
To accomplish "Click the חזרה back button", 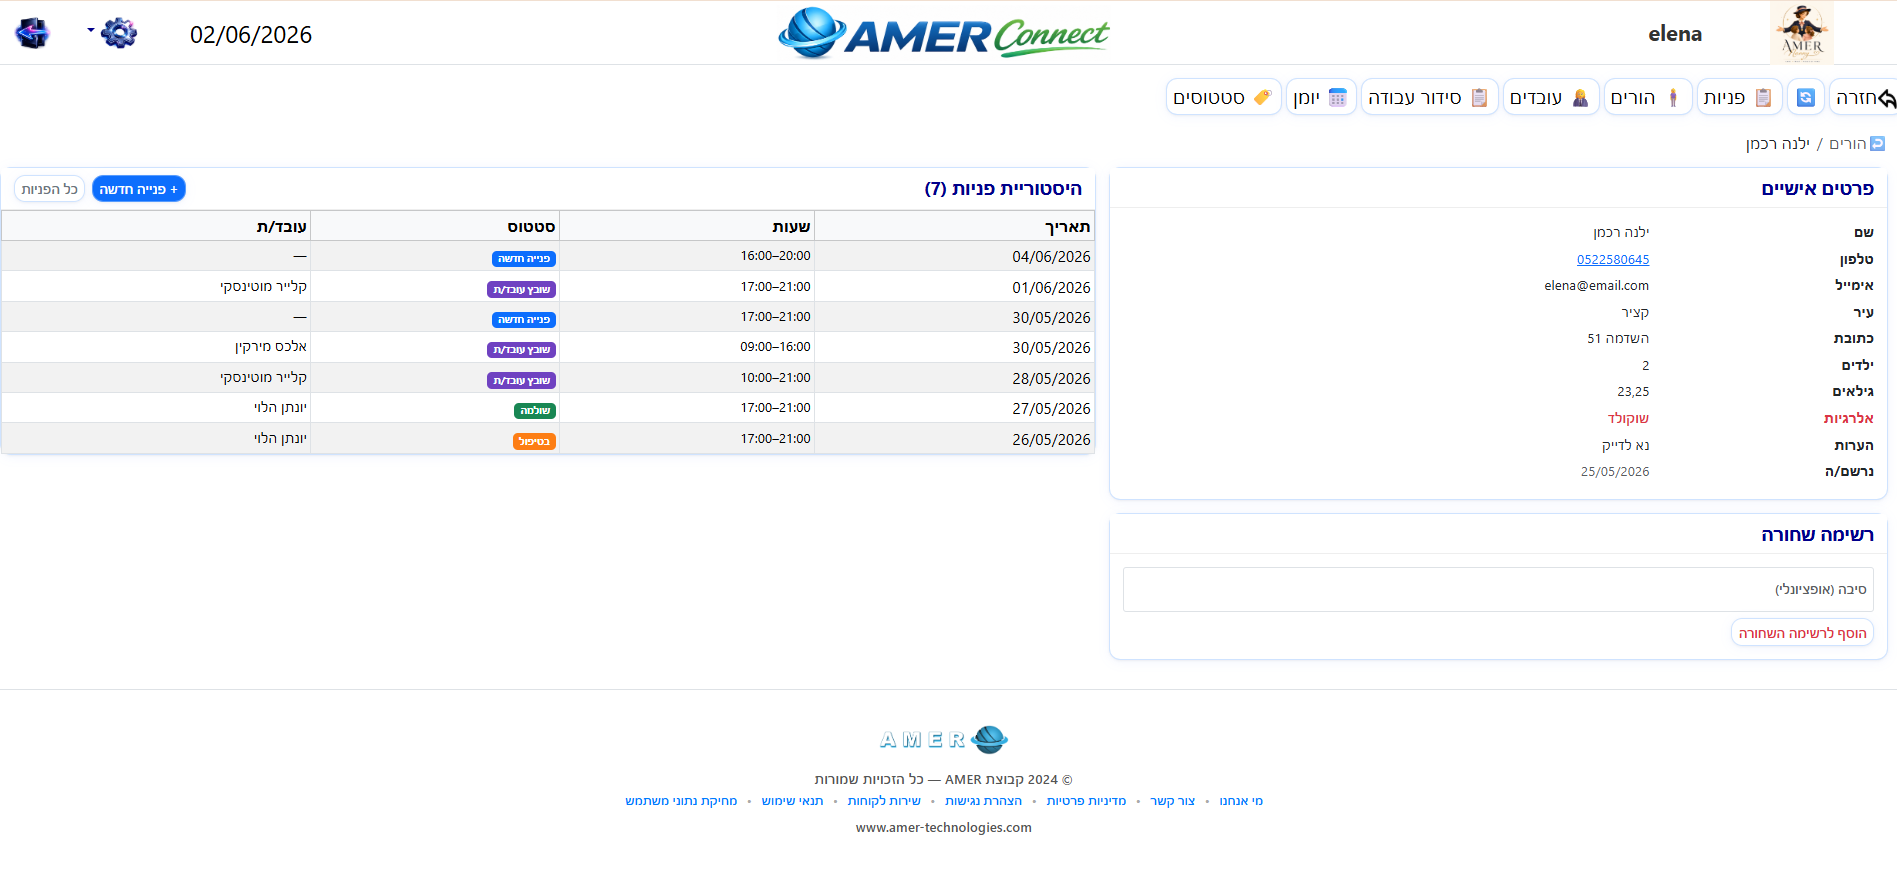I will 1865,97.
